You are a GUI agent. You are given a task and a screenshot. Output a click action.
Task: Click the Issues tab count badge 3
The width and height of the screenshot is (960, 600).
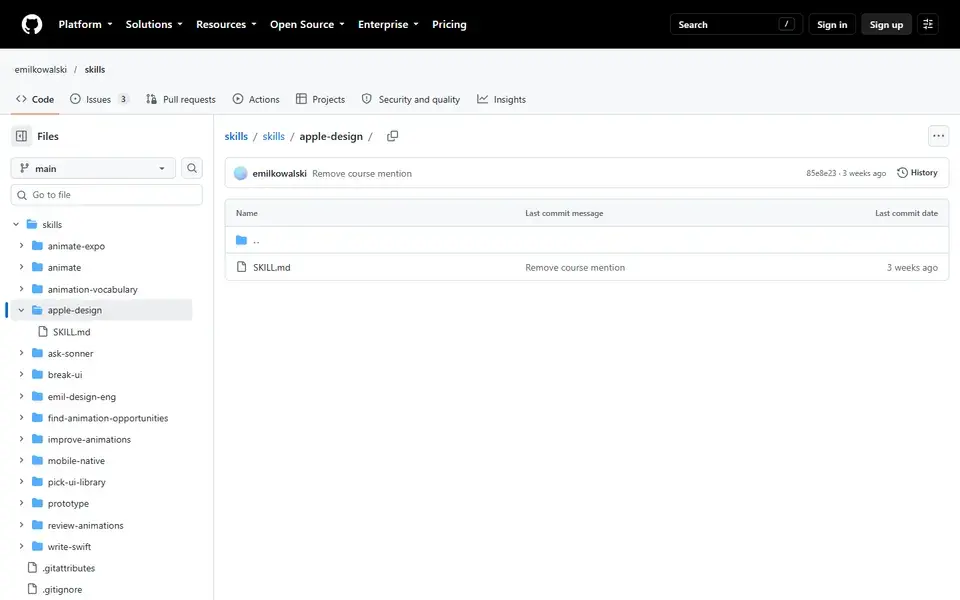(123, 99)
